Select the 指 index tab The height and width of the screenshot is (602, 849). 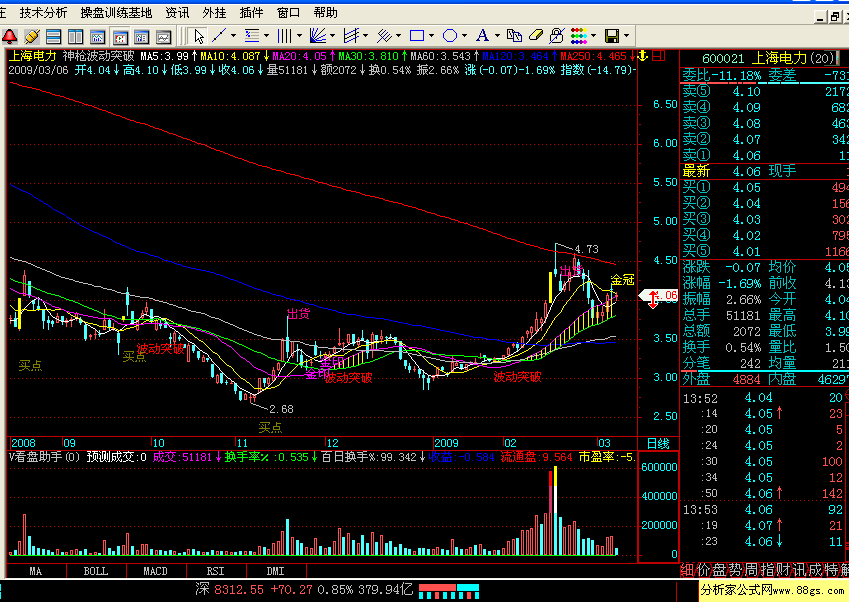tap(768, 570)
